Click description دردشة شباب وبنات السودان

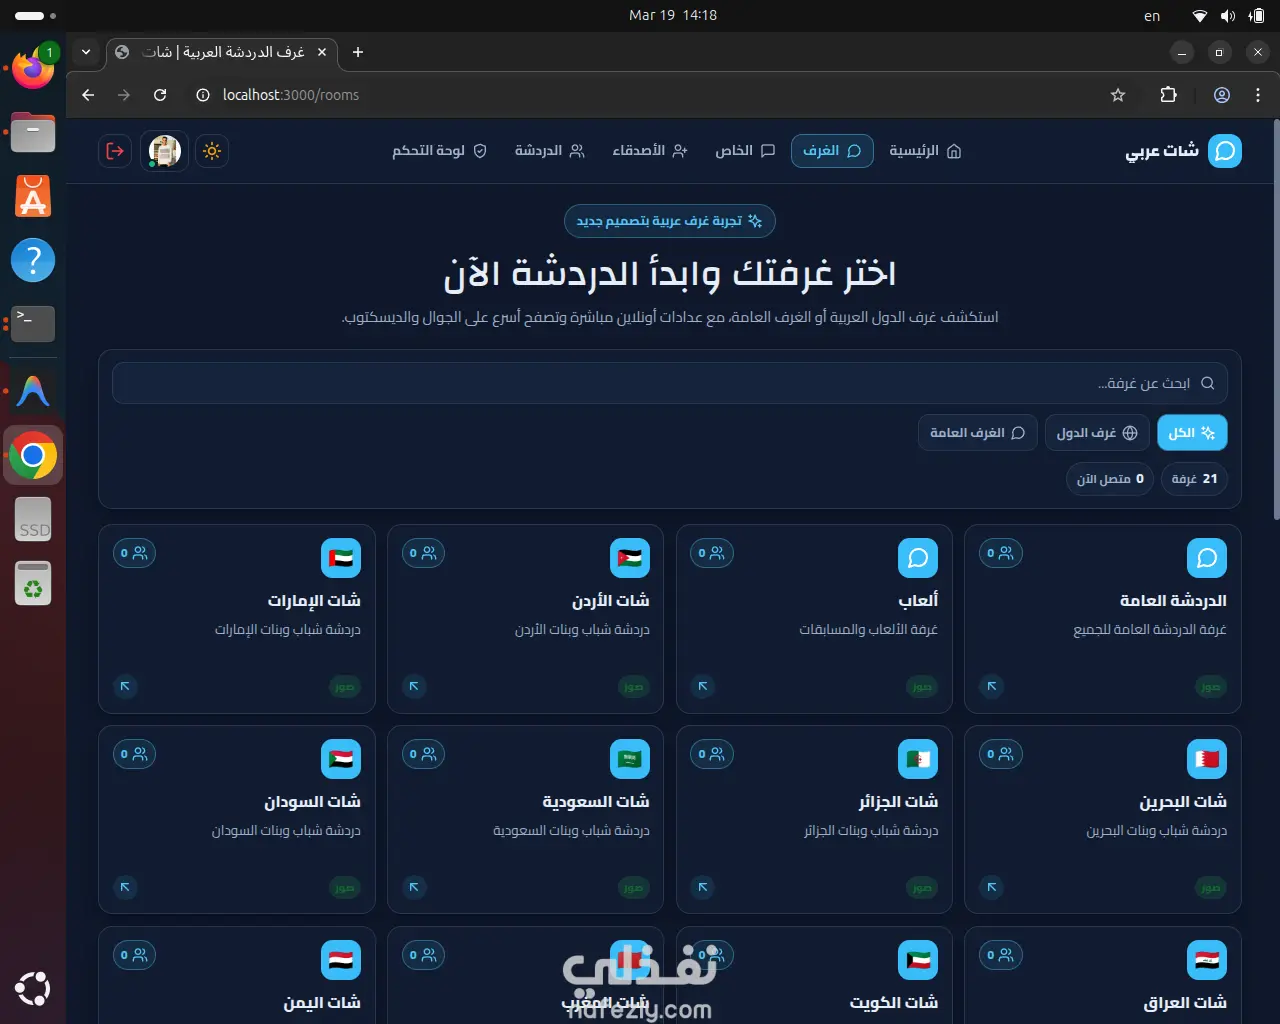tap(286, 831)
